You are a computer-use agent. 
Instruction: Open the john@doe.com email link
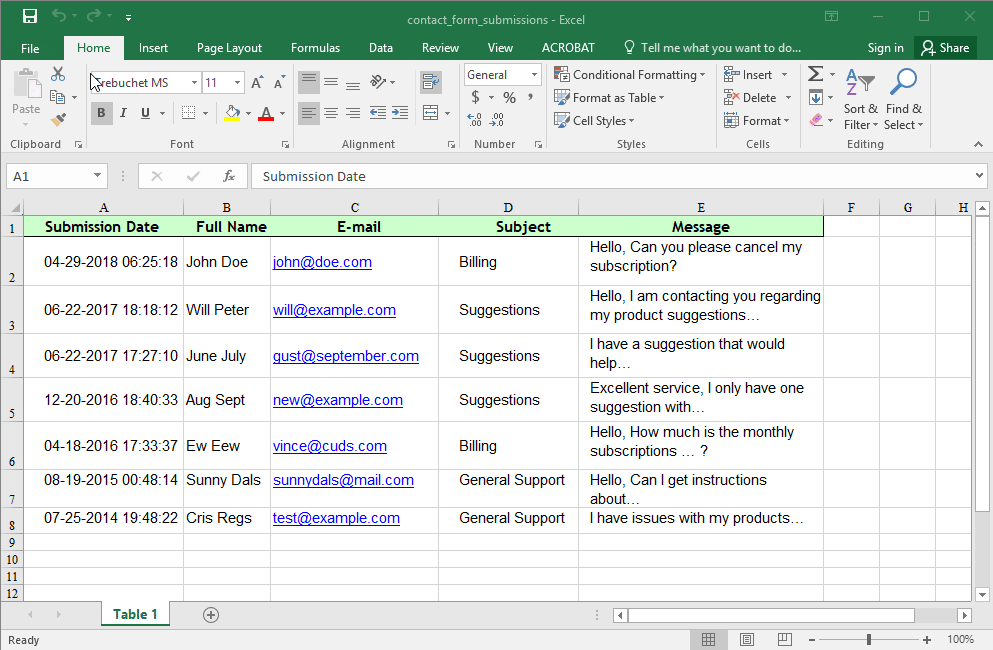322,262
